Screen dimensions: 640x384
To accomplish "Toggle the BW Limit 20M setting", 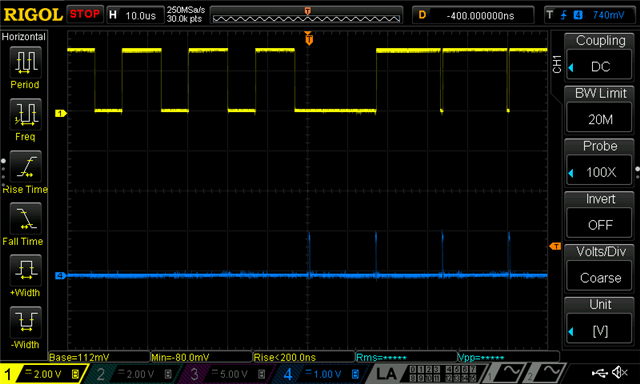I will (600, 110).
